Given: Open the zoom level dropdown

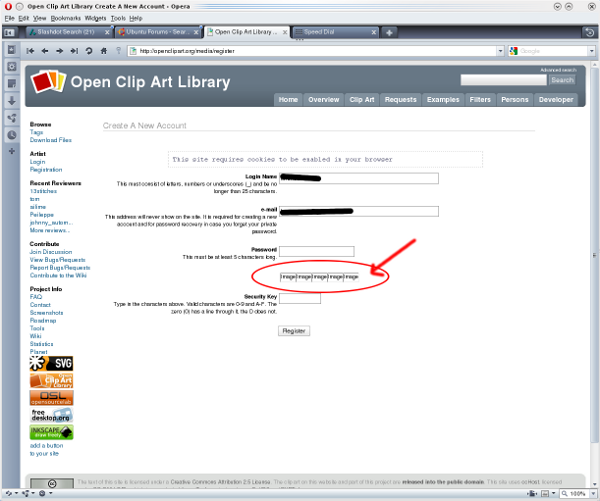Looking at the screenshot, I should [593, 494].
